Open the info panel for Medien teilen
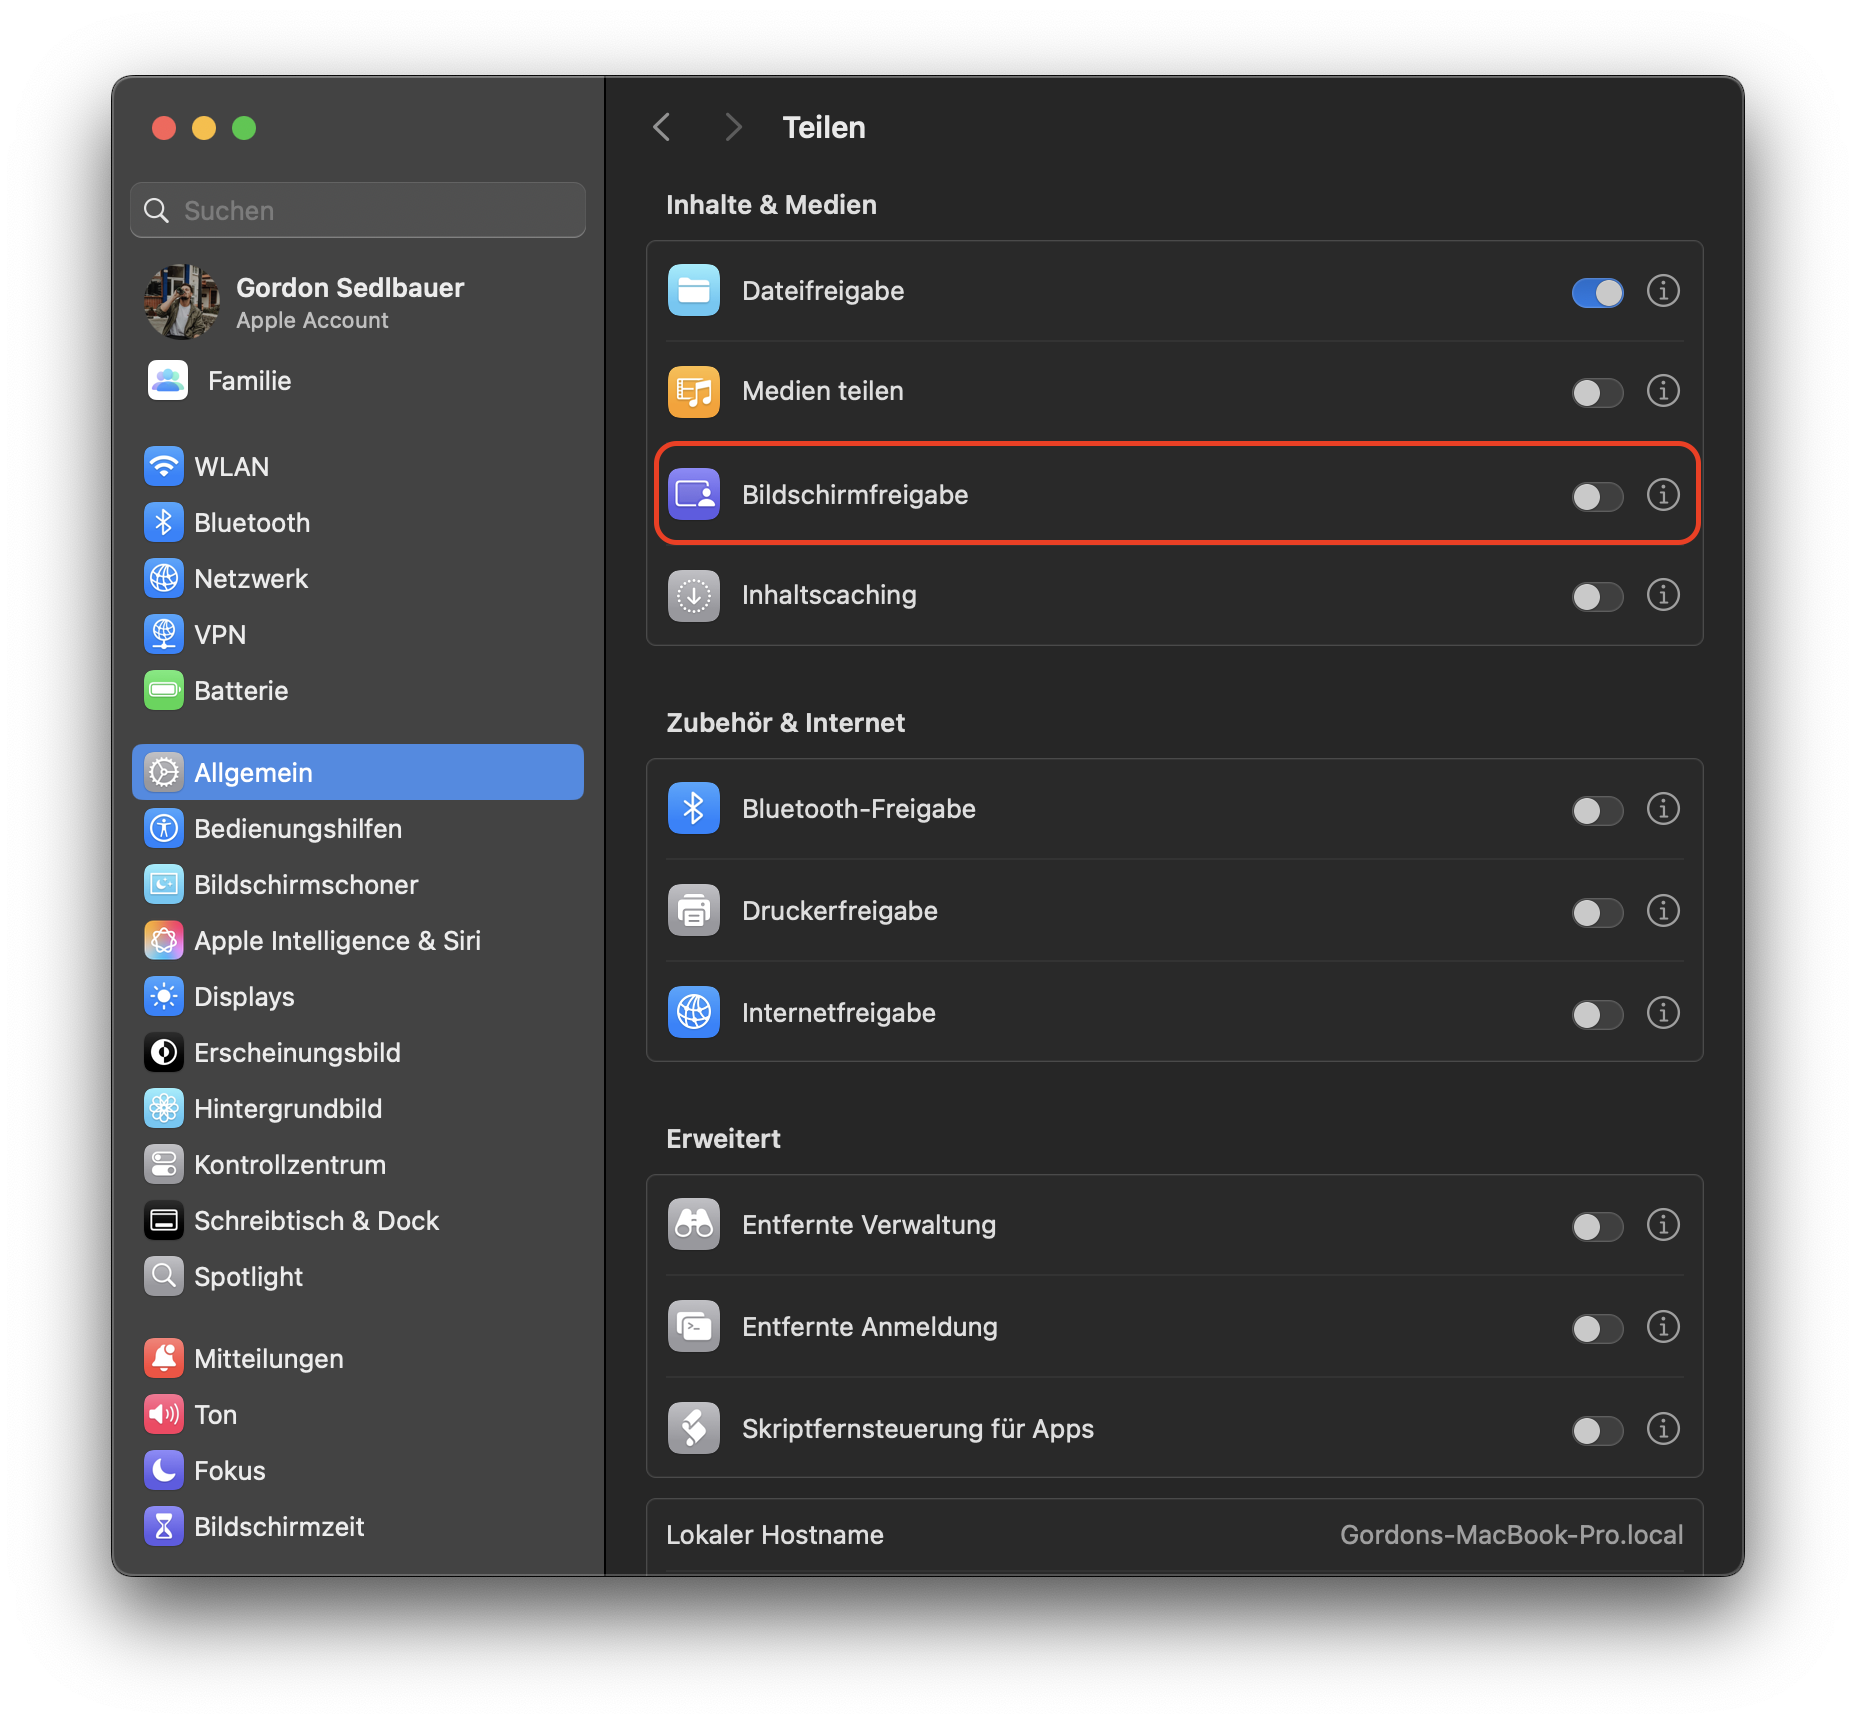This screenshot has height=1724, width=1856. [x=1663, y=392]
